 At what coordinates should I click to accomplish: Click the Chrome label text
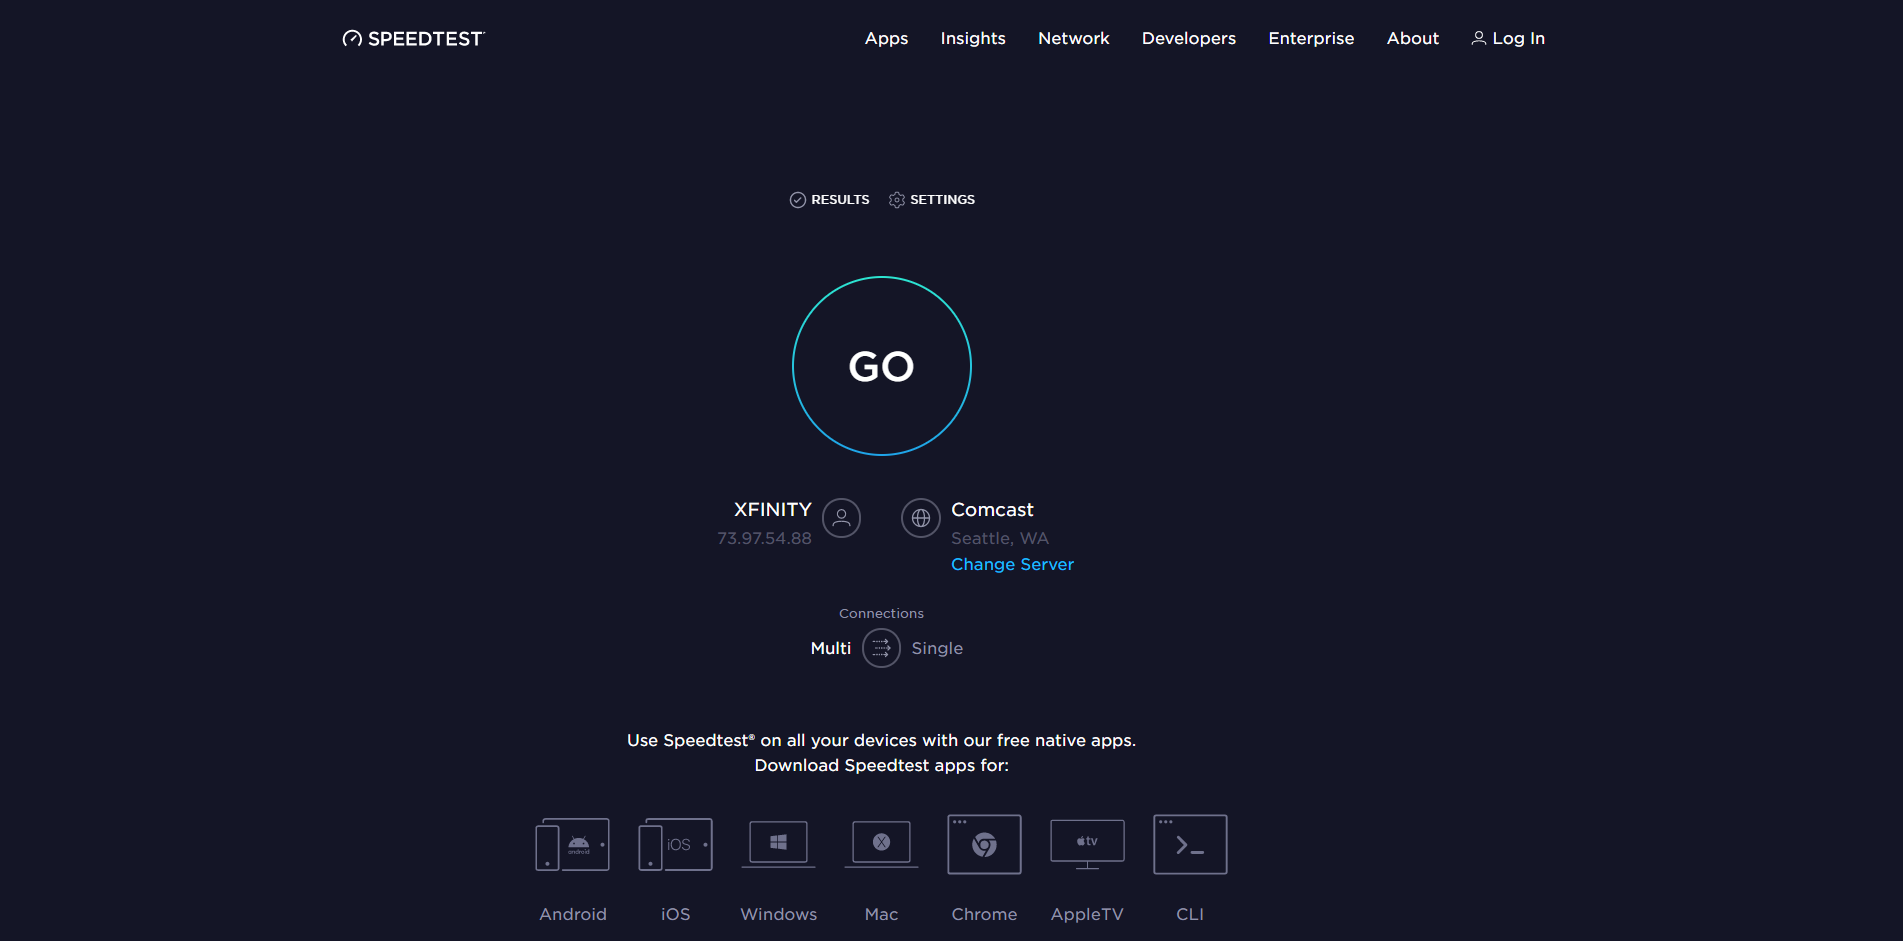984,914
